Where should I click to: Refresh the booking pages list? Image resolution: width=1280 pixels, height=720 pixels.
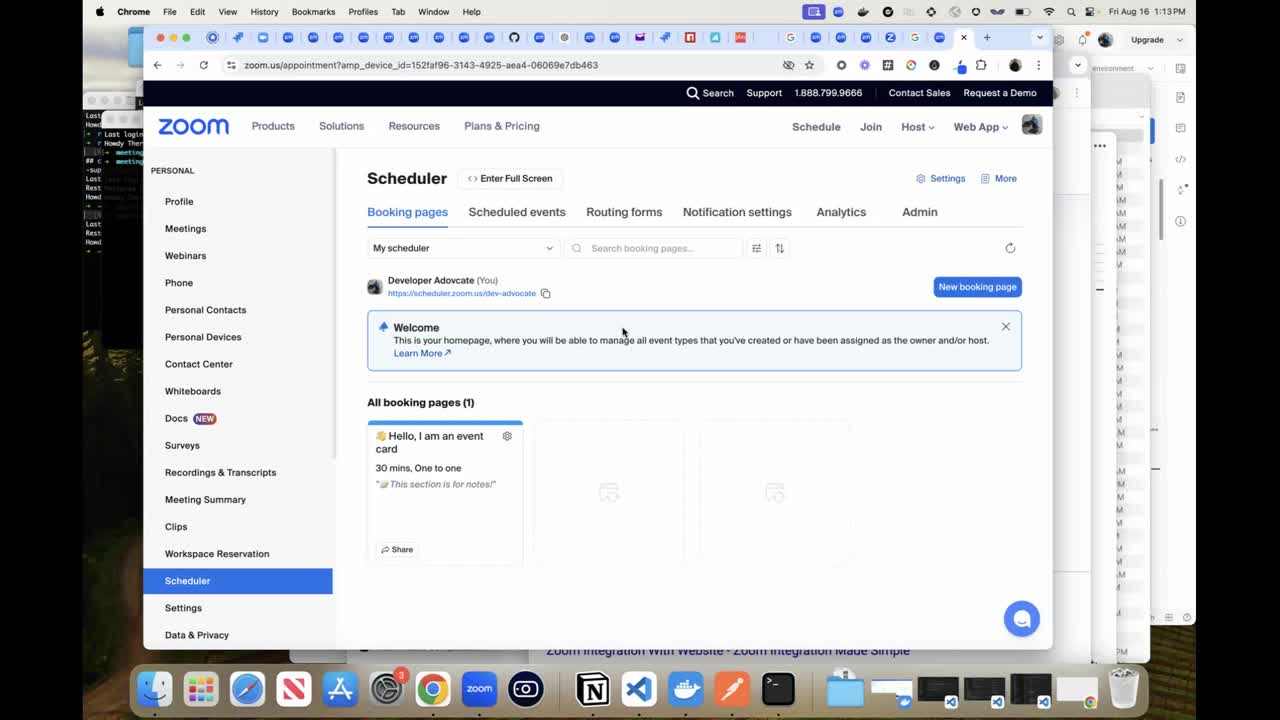pyautogui.click(x=1010, y=248)
